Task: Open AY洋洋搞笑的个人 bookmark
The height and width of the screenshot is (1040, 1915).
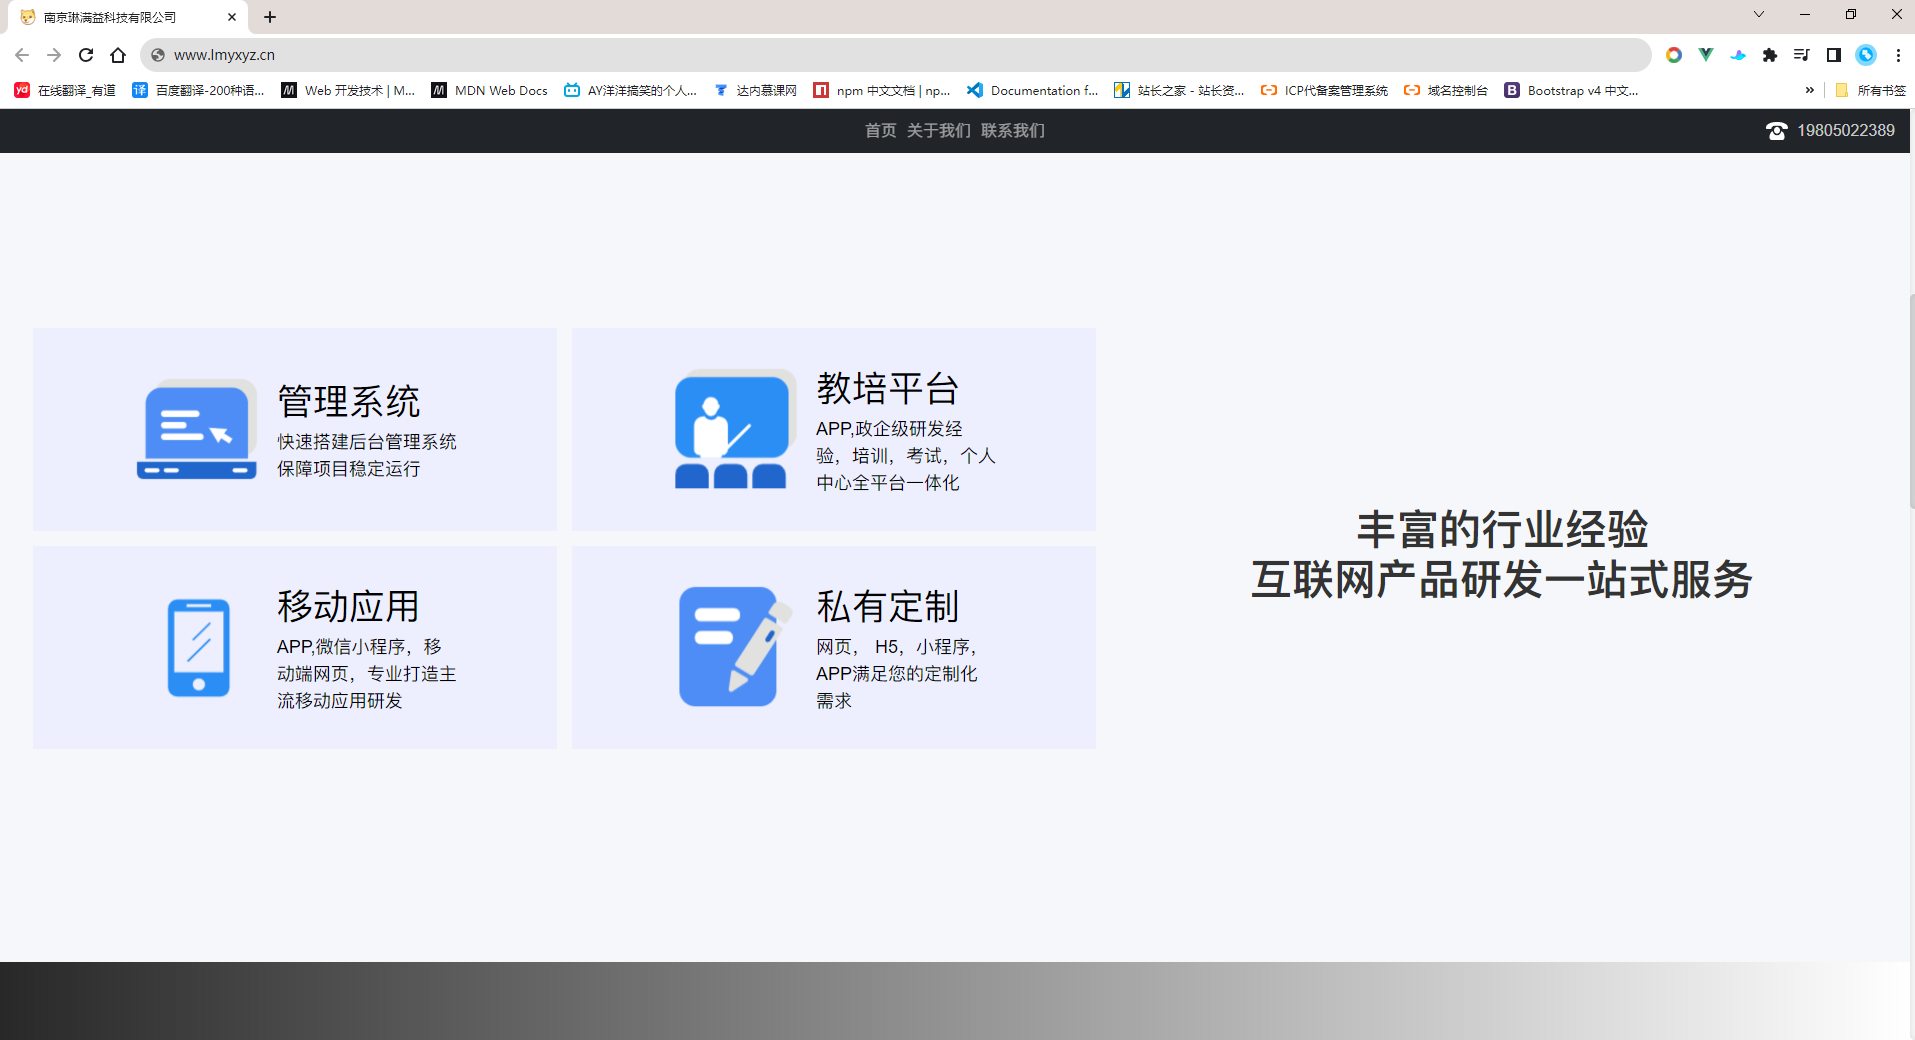Action: [630, 90]
